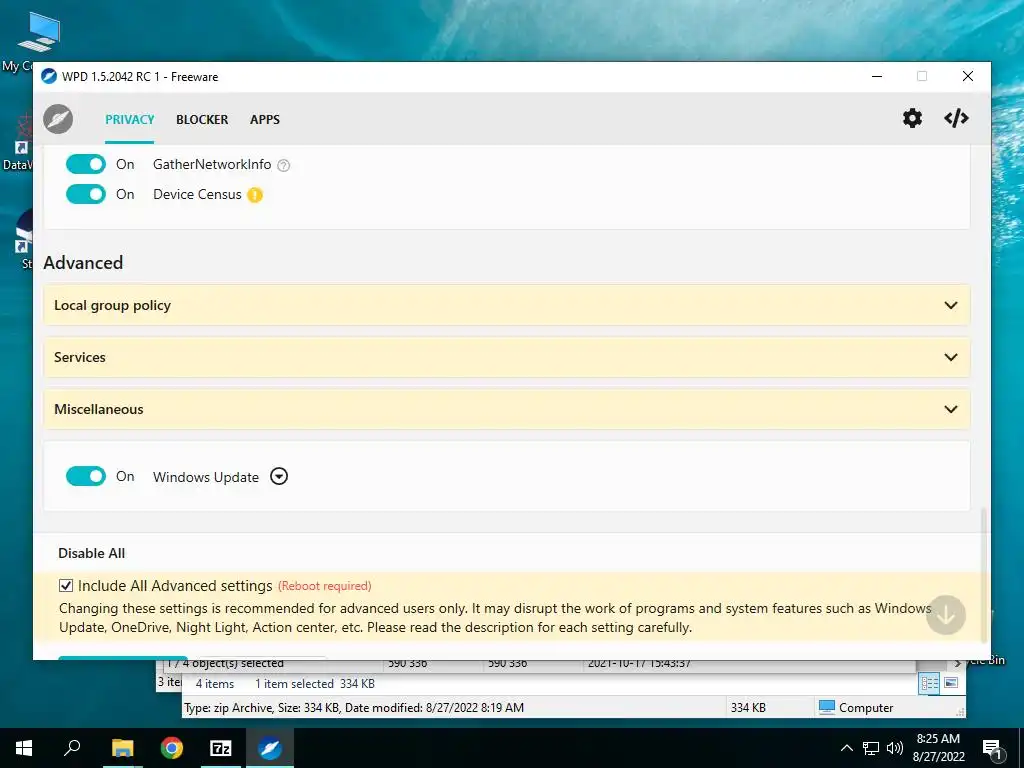Open the code brackets icon
The height and width of the screenshot is (768, 1024).
956,118
